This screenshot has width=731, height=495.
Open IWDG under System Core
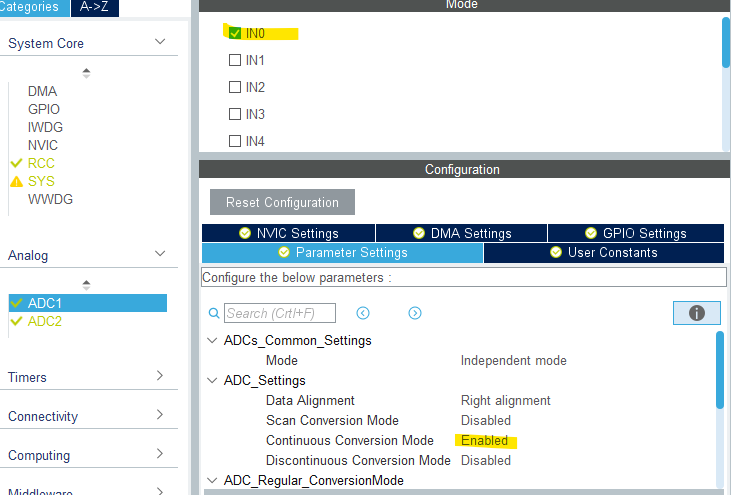45,127
